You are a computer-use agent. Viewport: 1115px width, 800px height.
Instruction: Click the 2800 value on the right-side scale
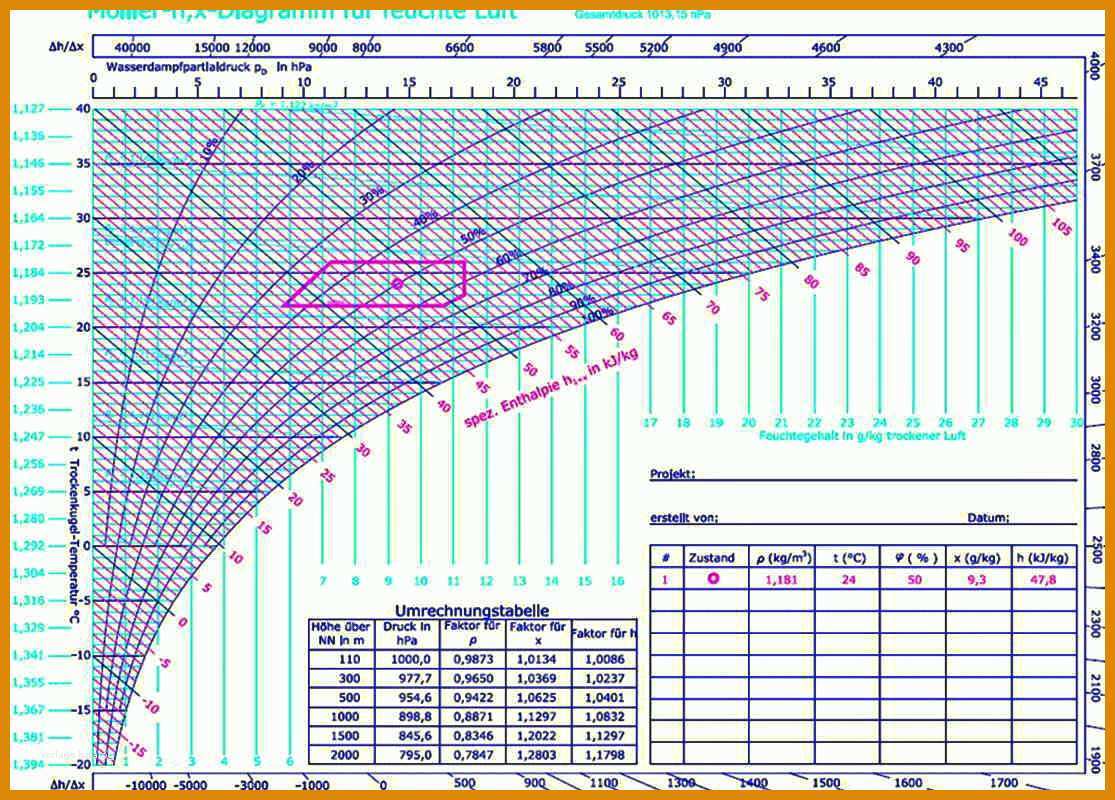(1096, 457)
